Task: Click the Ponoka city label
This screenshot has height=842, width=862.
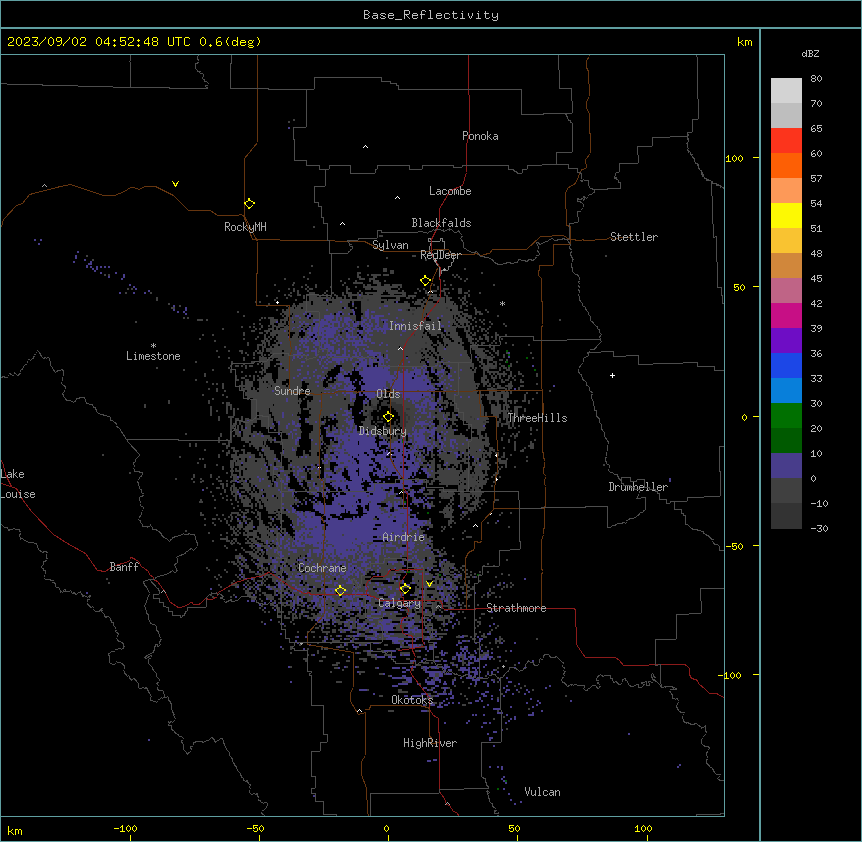Action: click(x=480, y=136)
